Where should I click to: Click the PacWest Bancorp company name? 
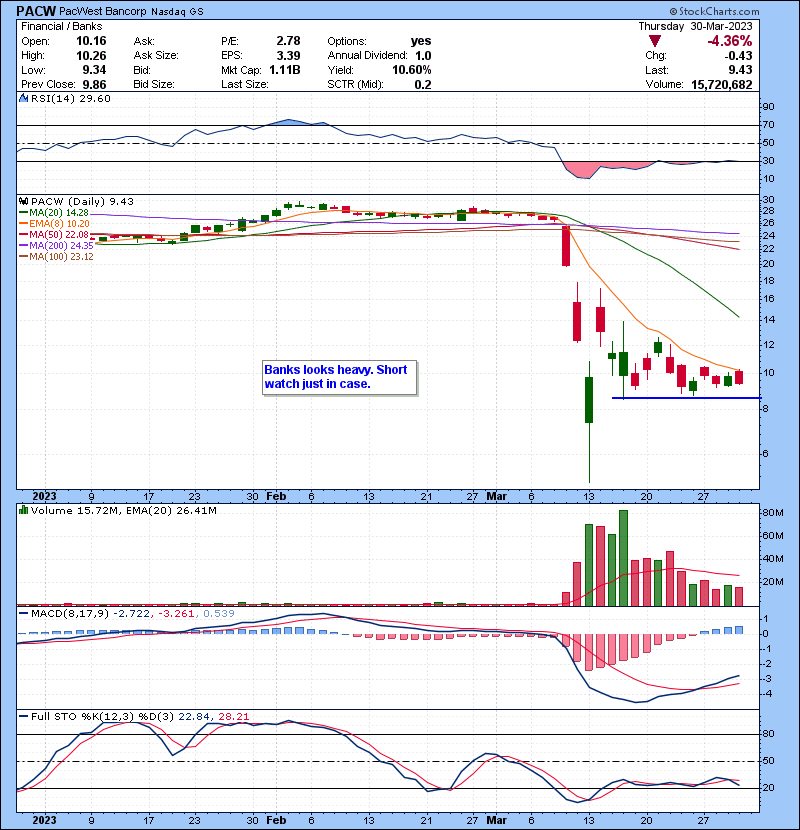point(103,11)
